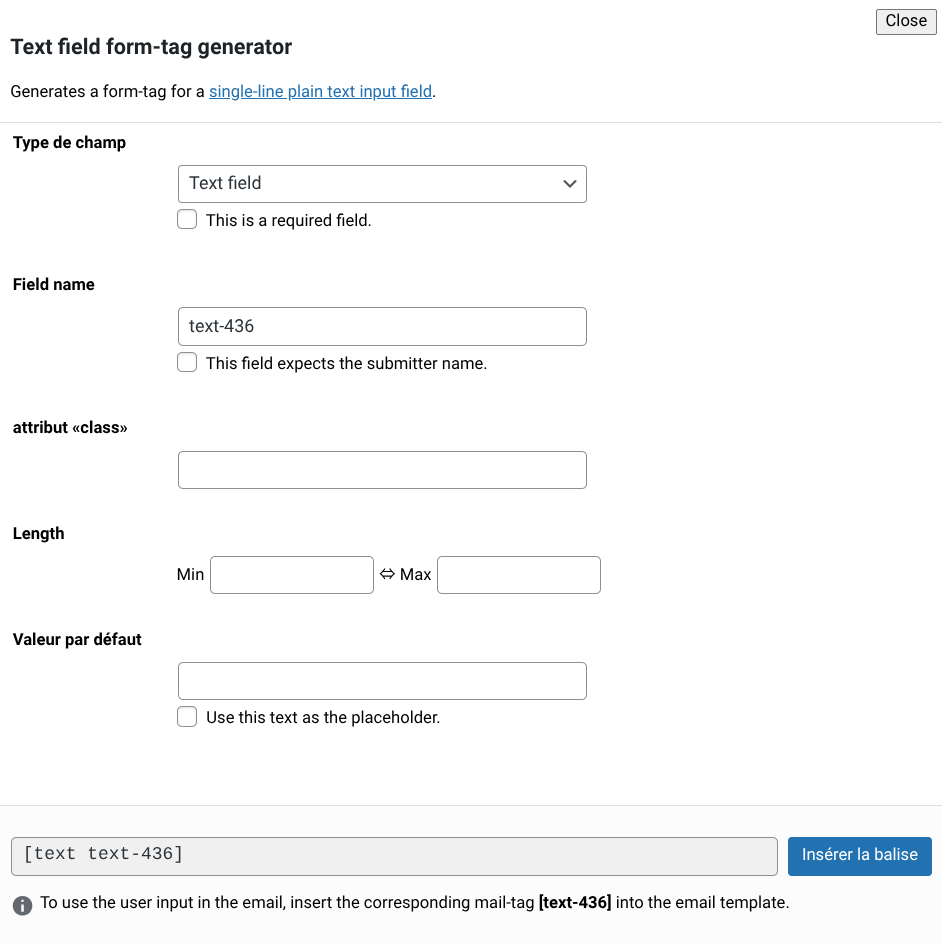942x945 pixels.
Task: Tick the submitter name checkbox
Action: click(187, 363)
